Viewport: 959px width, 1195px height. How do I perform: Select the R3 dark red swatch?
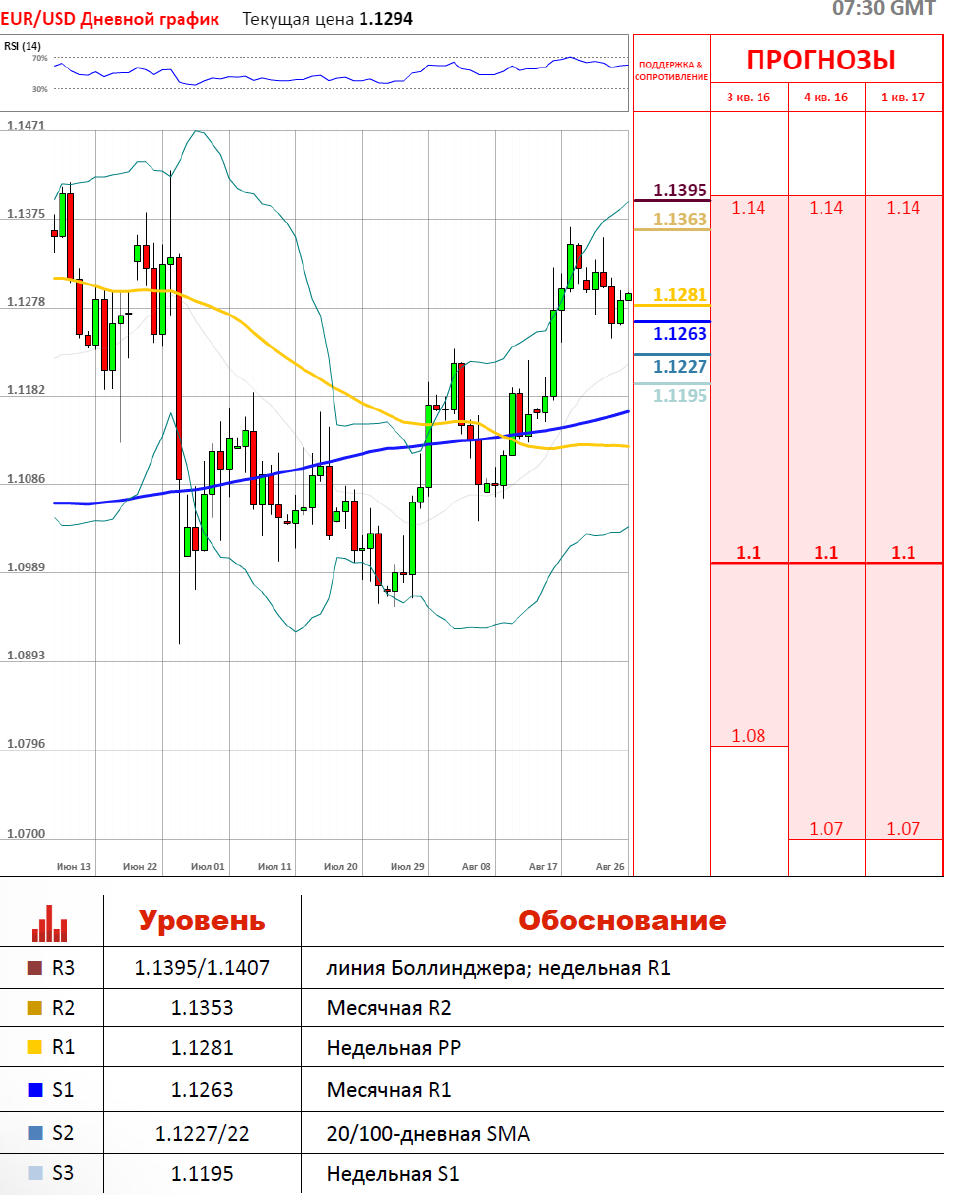[x=34, y=968]
